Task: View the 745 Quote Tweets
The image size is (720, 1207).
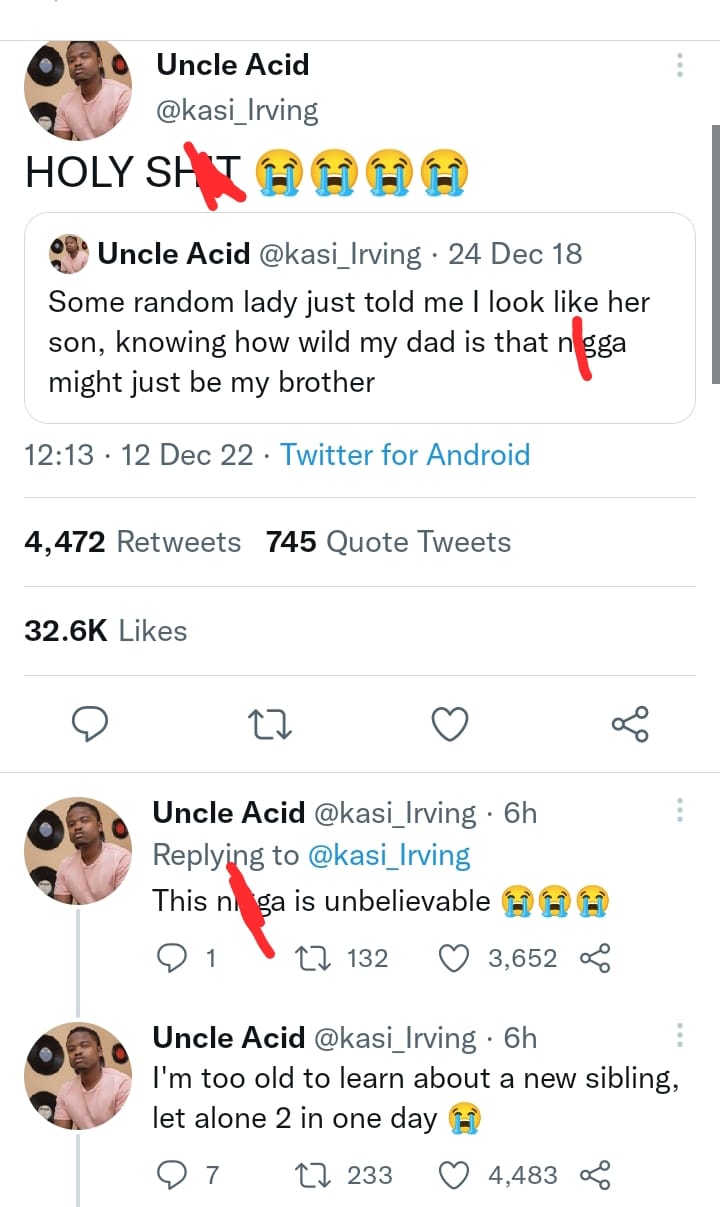Action: tap(388, 542)
